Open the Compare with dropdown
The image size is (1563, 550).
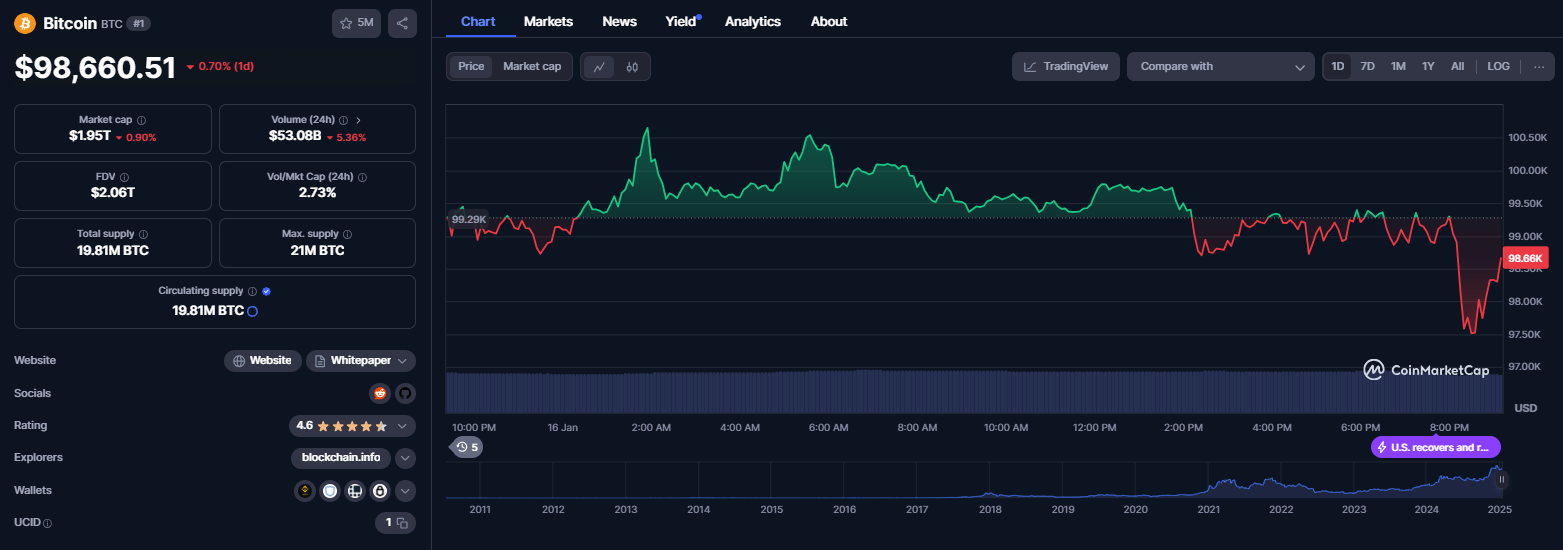1220,67
